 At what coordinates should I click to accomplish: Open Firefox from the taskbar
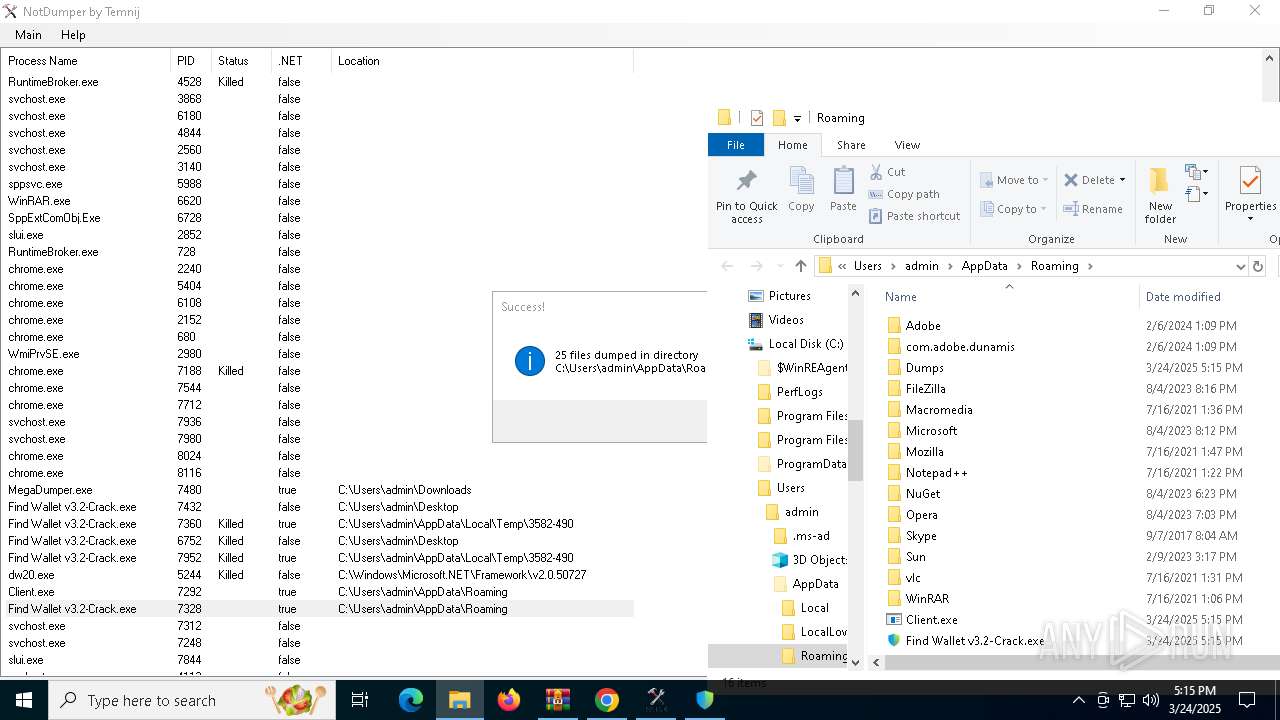pos(509,700)
